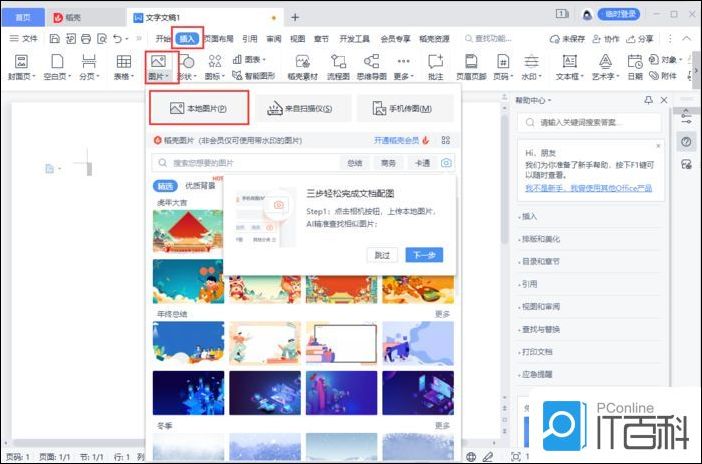Switch to the 审阅 ribbon tab
This screenshot has height=464, width=702.
[274, 39]
